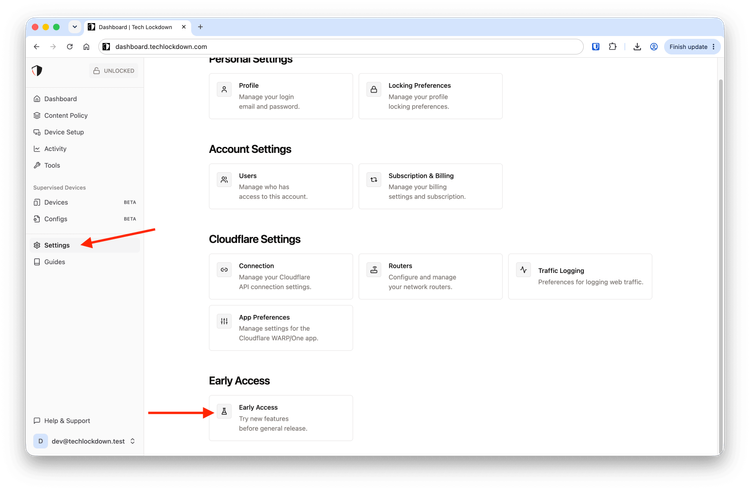Image resolution: width=750 pixels, height=490 pixels.
Task: Click the Traffic Logging pulse icon
Action: [523, 270]
